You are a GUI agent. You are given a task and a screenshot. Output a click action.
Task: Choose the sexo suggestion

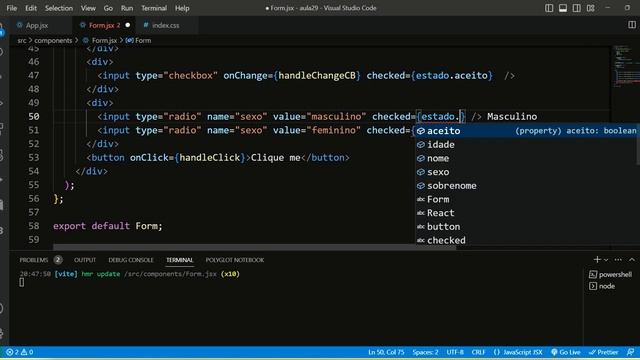527,172
